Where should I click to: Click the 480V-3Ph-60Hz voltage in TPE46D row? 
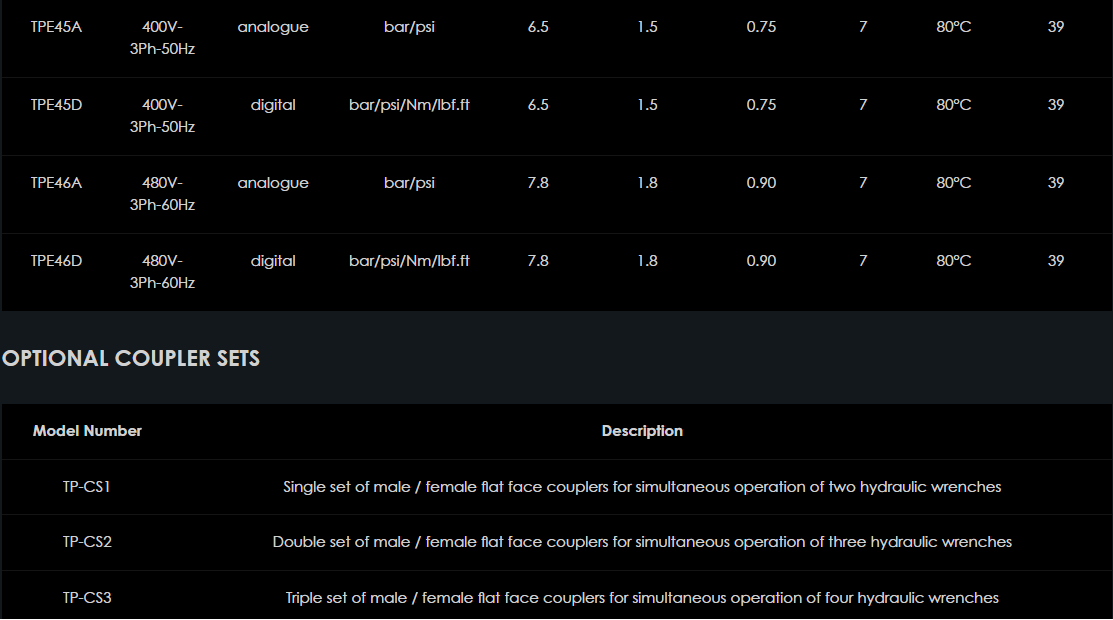tap(162, 271)
